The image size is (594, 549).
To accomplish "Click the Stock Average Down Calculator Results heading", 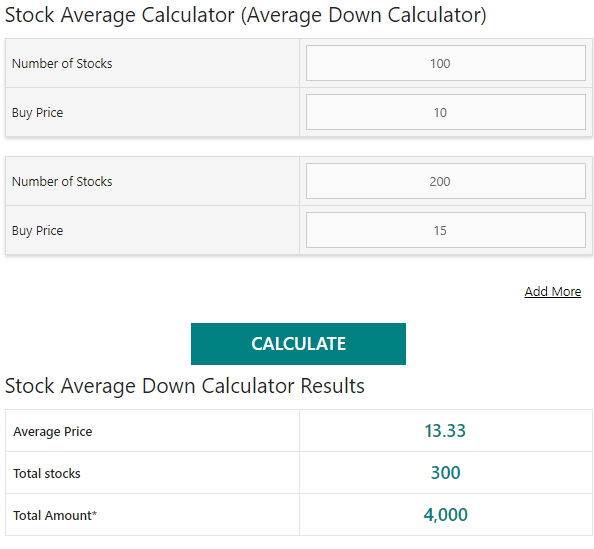I will (184, 386).
